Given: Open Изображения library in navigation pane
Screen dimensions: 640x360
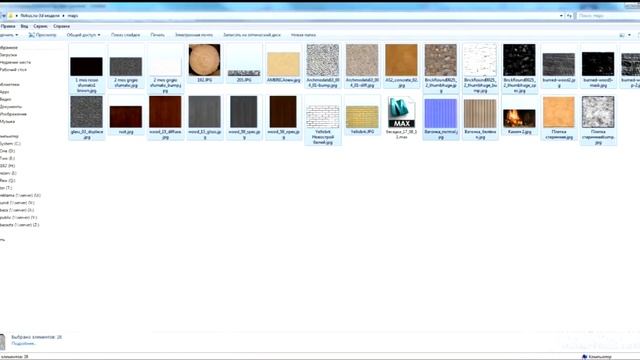Looking at the screenshot, I should 13,114.
